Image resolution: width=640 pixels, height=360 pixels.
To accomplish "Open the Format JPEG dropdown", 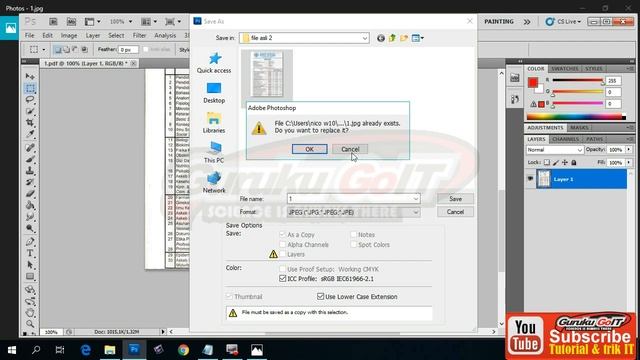I will point(416,212).
